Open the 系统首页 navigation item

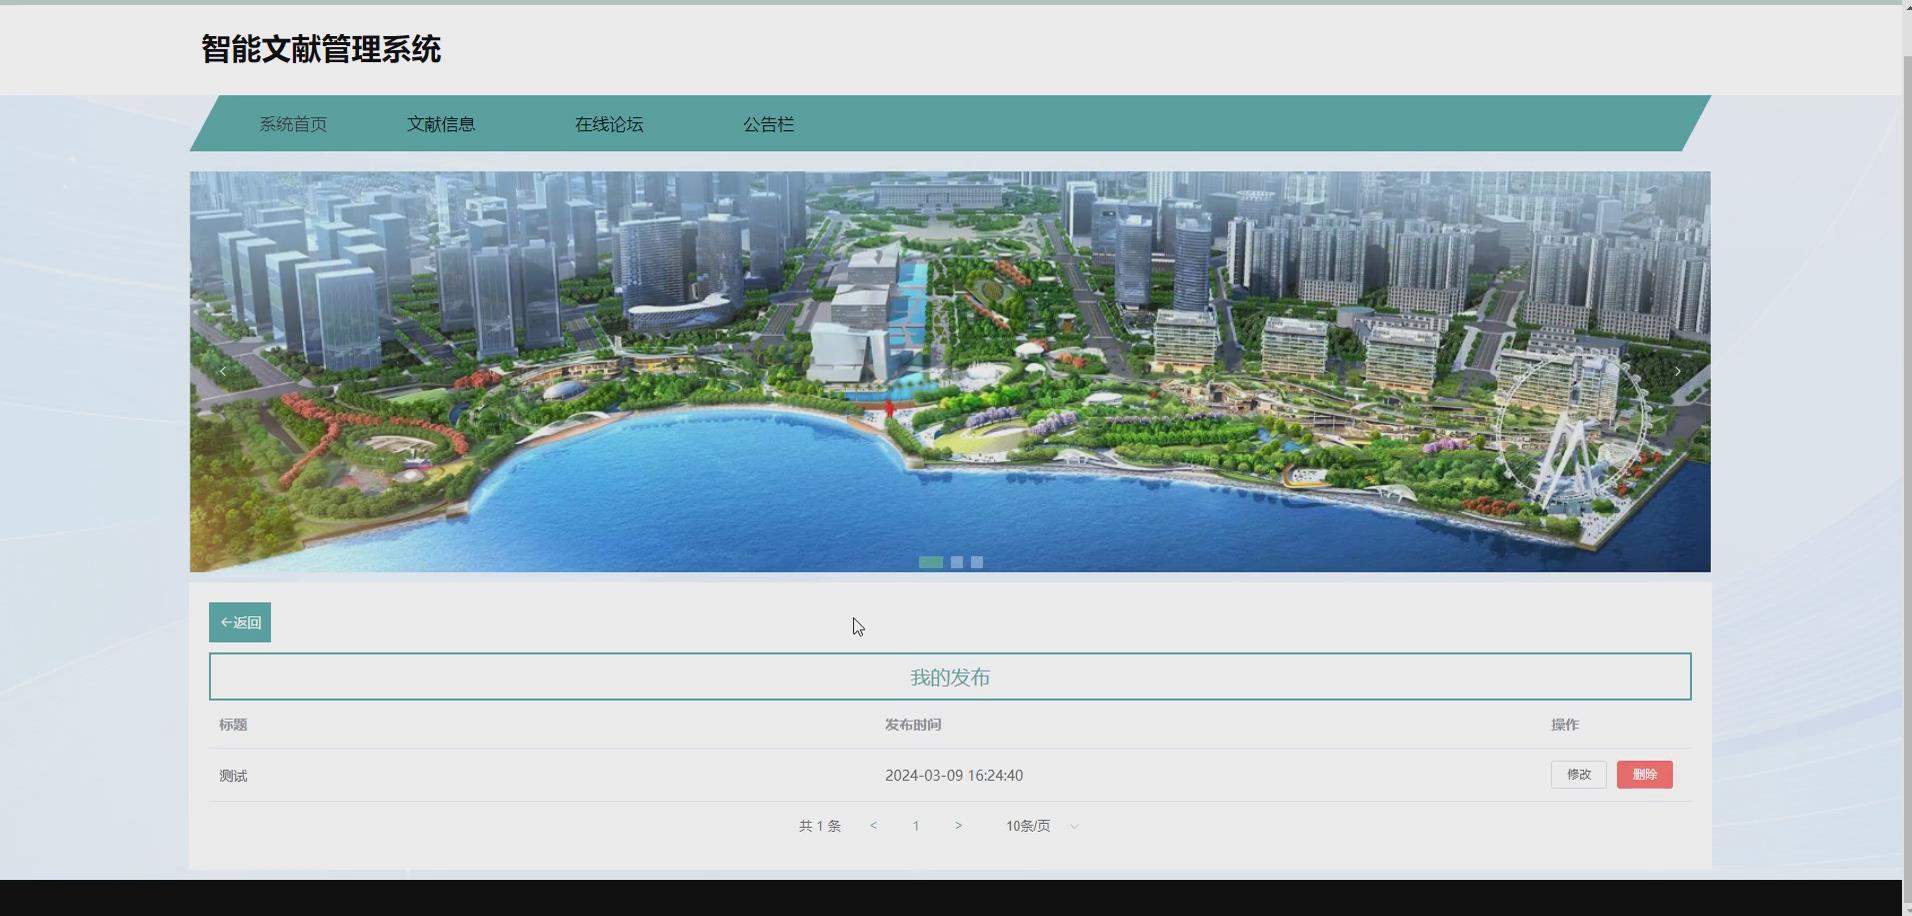293,124
